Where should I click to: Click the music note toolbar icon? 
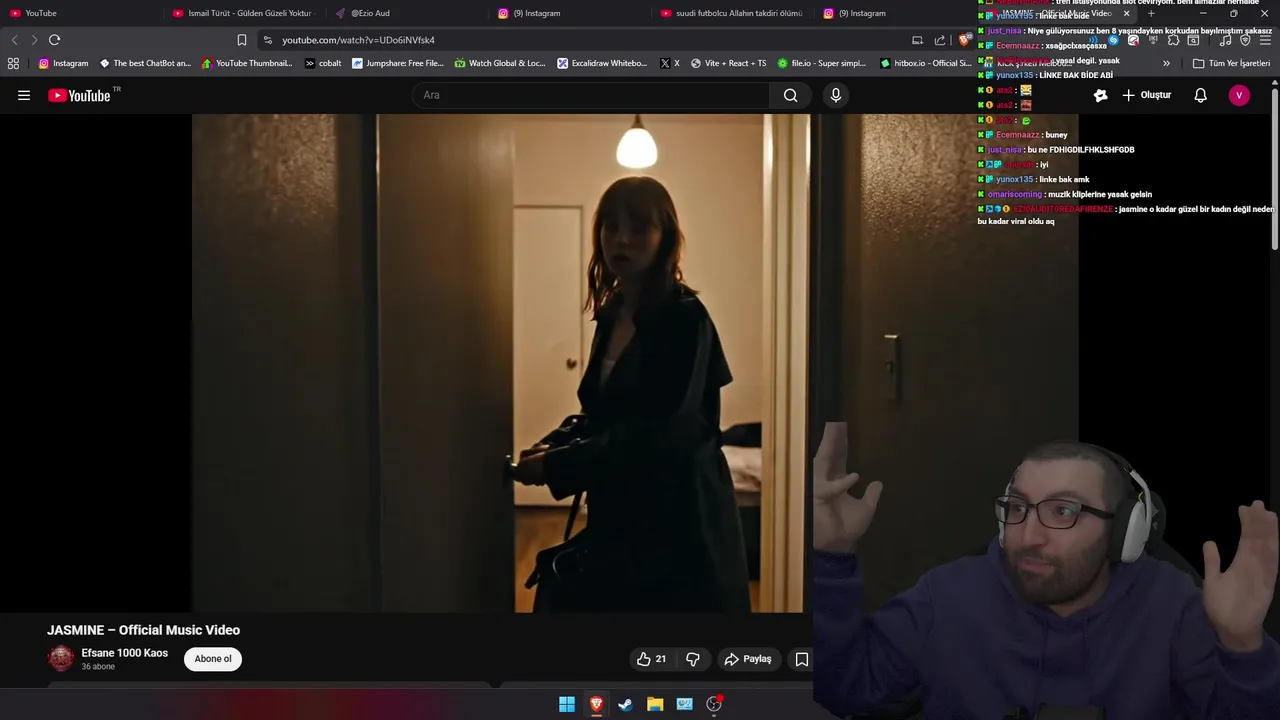click(x=1225, y=40)
